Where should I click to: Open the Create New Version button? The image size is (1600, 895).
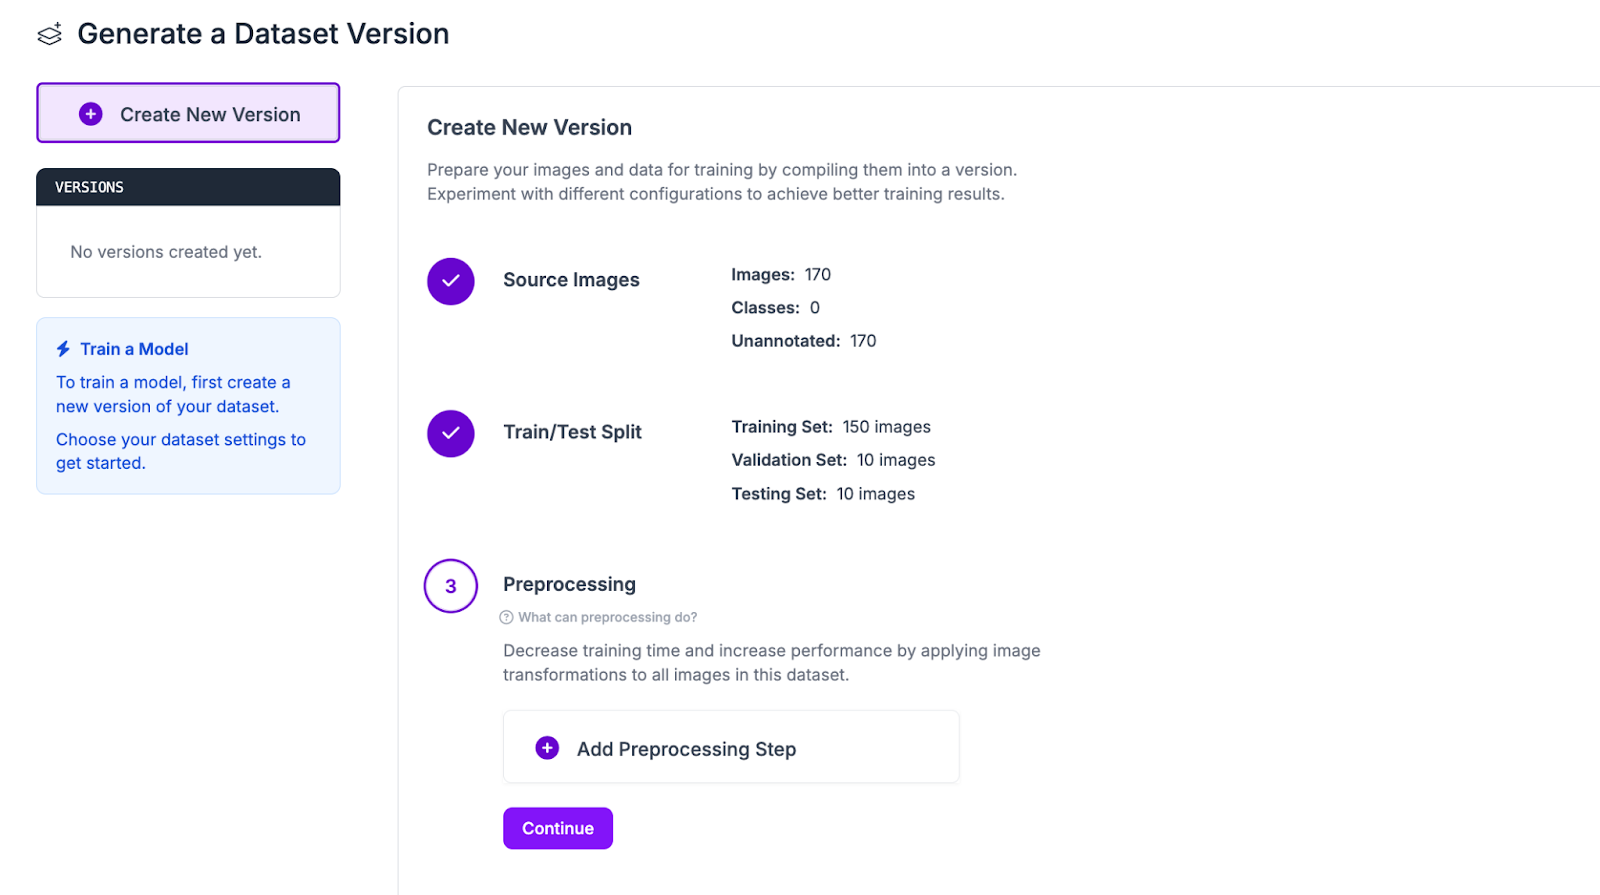[188, 113]
